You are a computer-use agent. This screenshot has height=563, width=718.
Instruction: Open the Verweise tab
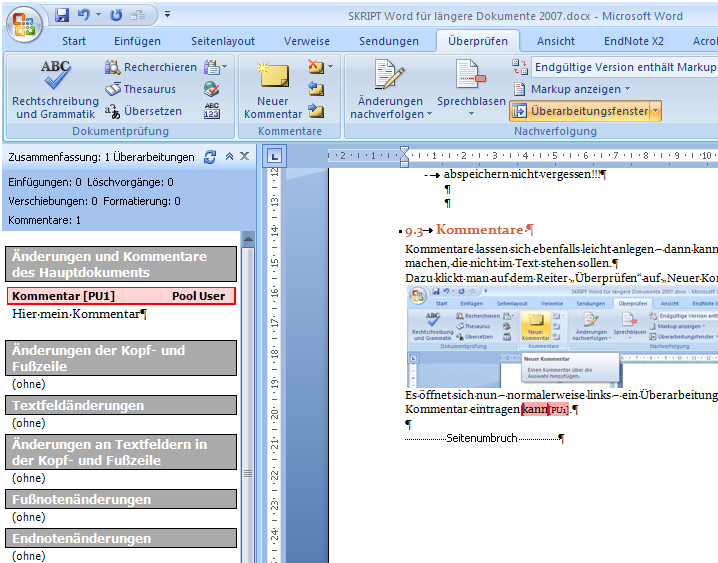306,41
